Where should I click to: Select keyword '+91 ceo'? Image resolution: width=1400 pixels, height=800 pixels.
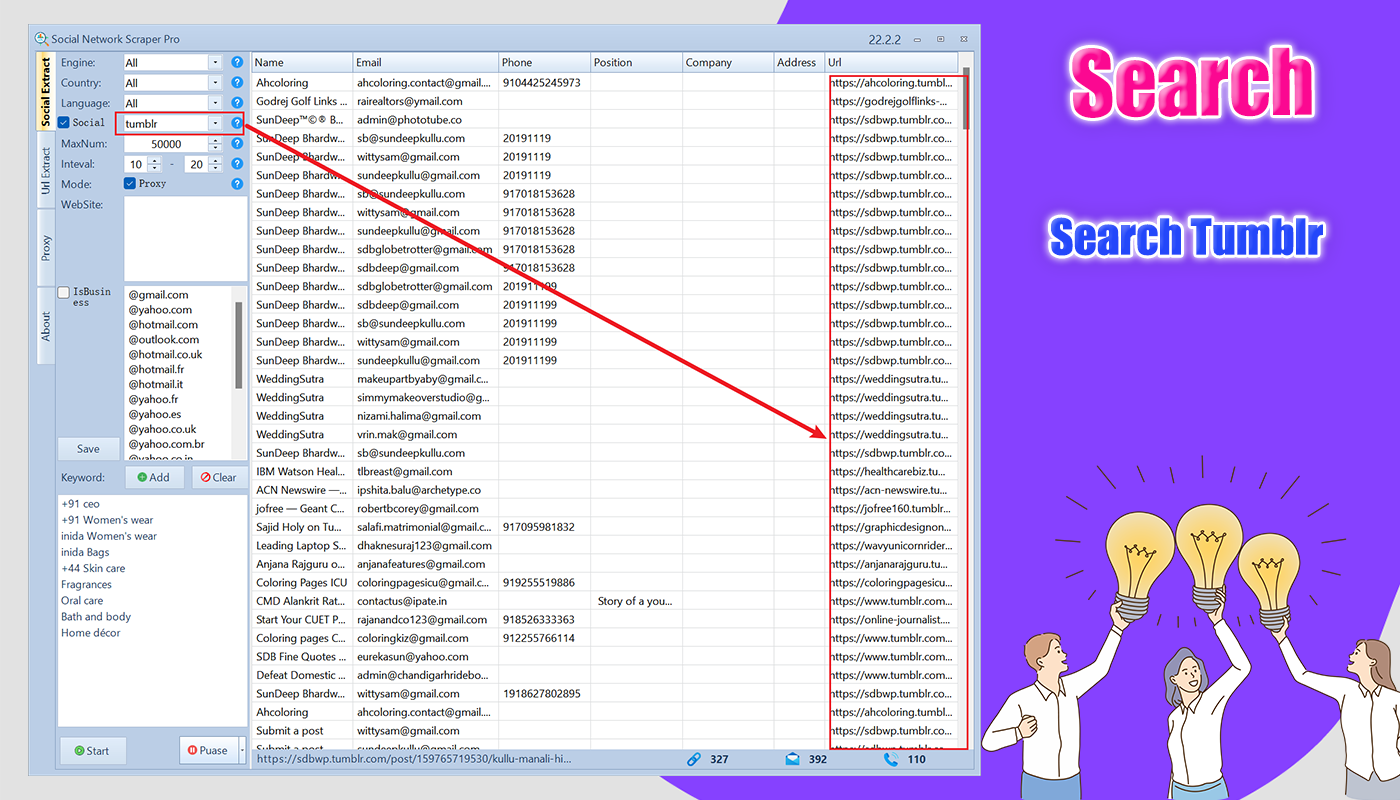pos(81,504)
